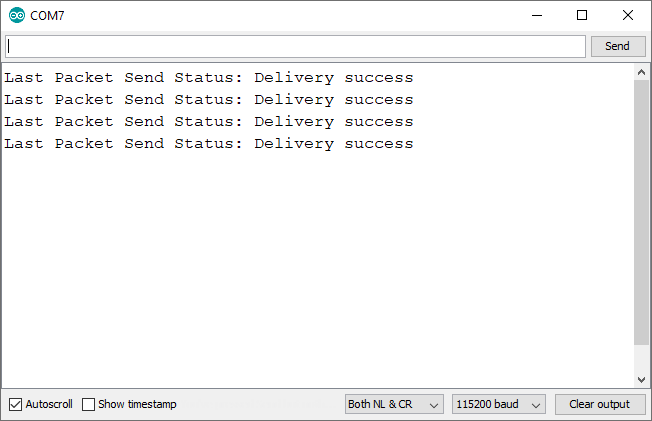Click the scrollbar up arrow
Image resolution: width=652 pixels, height=421 pixels.
642,72
